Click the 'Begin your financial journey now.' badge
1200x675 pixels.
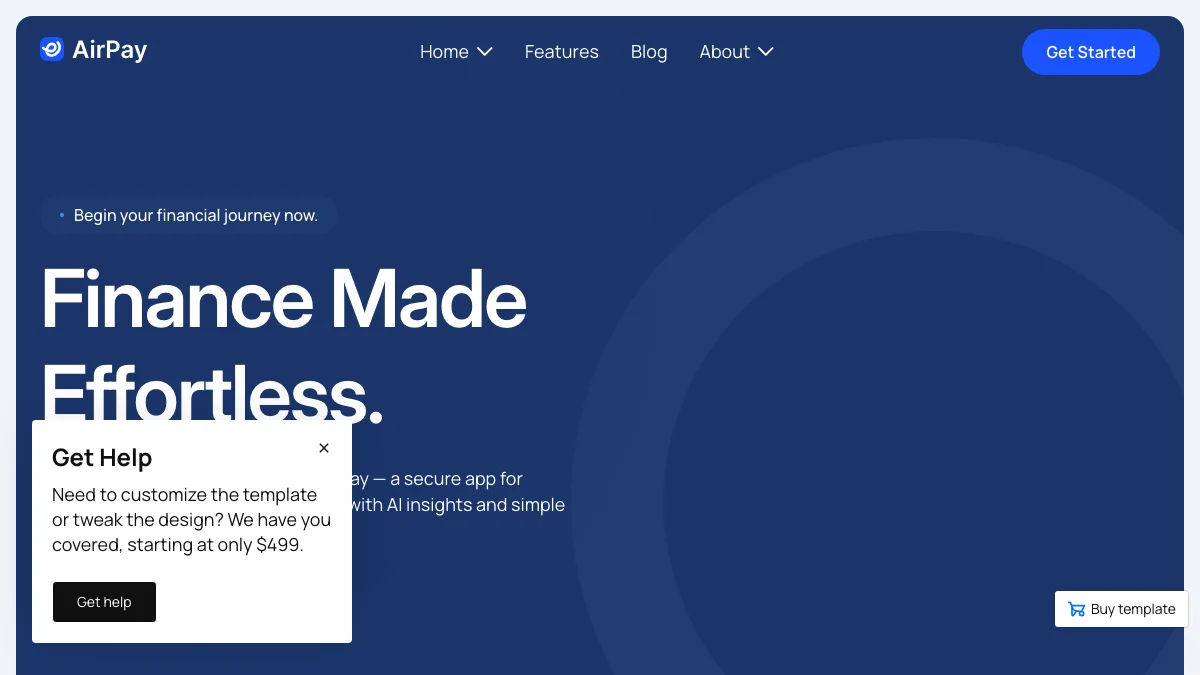pos(188,215)
